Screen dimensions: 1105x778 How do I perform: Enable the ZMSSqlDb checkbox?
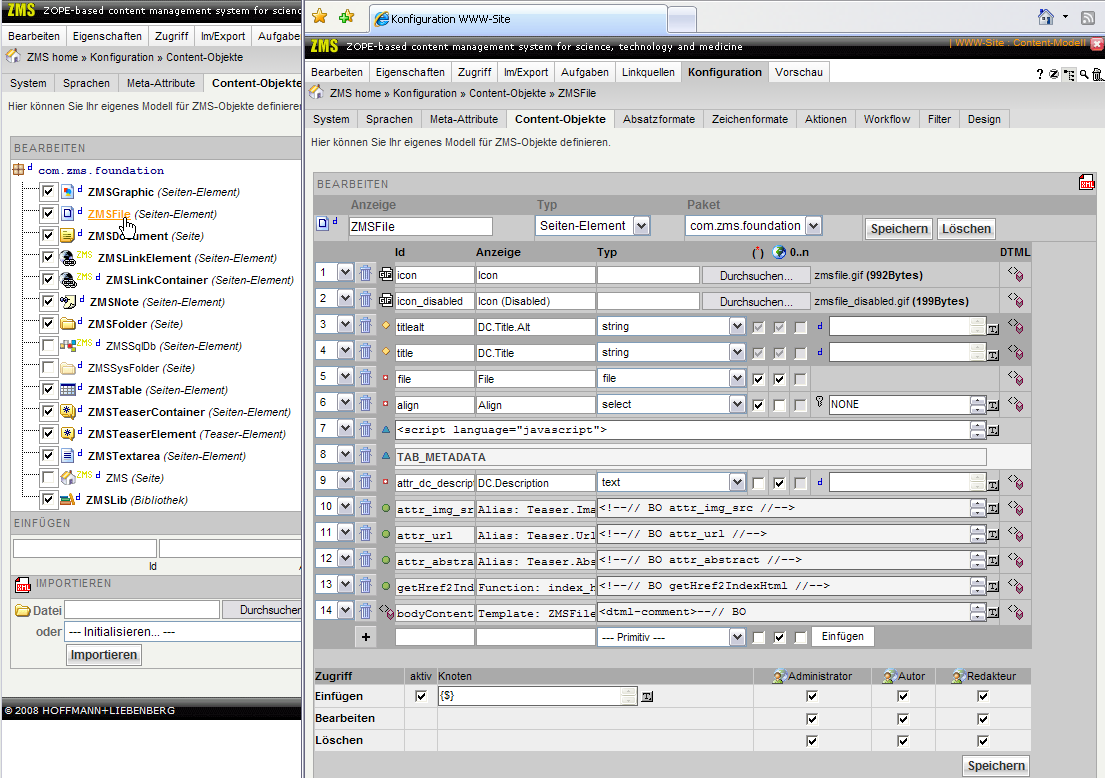(x=48, y=345)
